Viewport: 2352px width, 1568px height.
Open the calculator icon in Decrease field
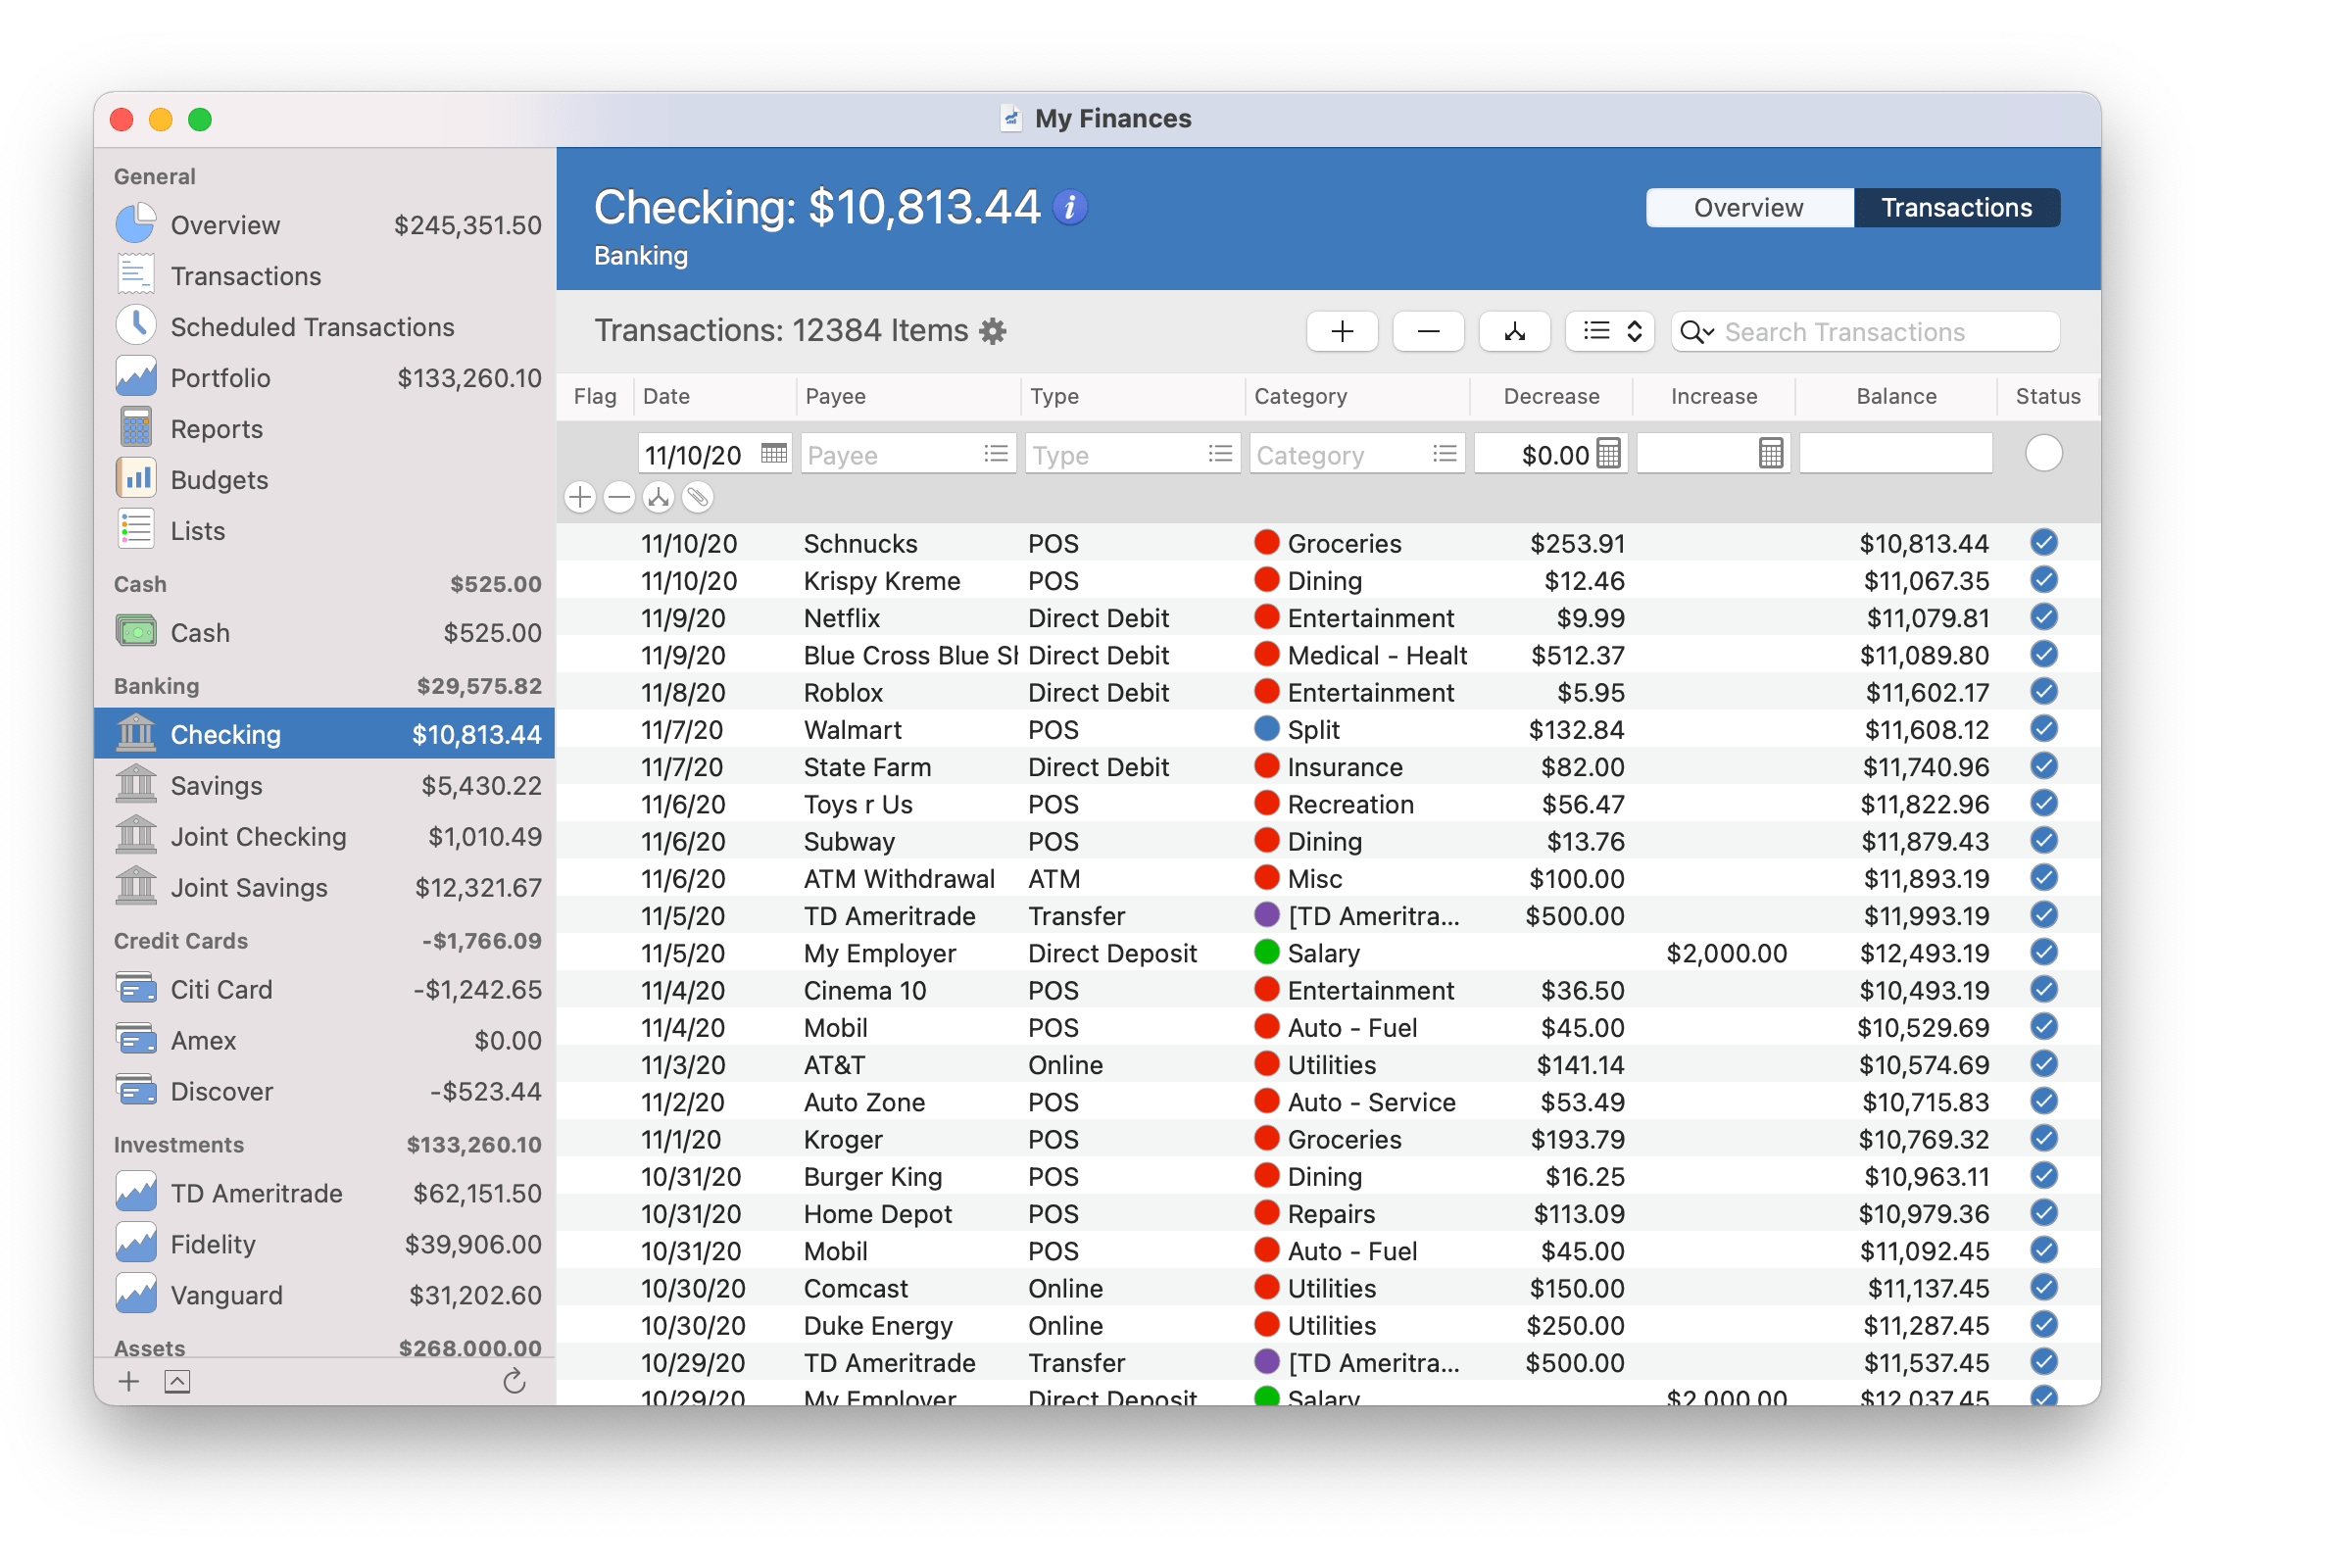click(x=1608, y=454)
